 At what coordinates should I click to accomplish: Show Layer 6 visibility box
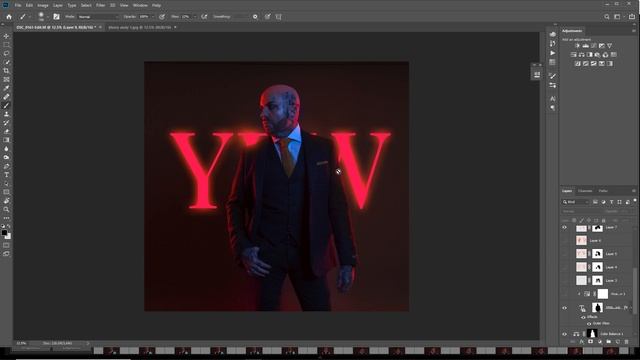[x=565, y=240]
